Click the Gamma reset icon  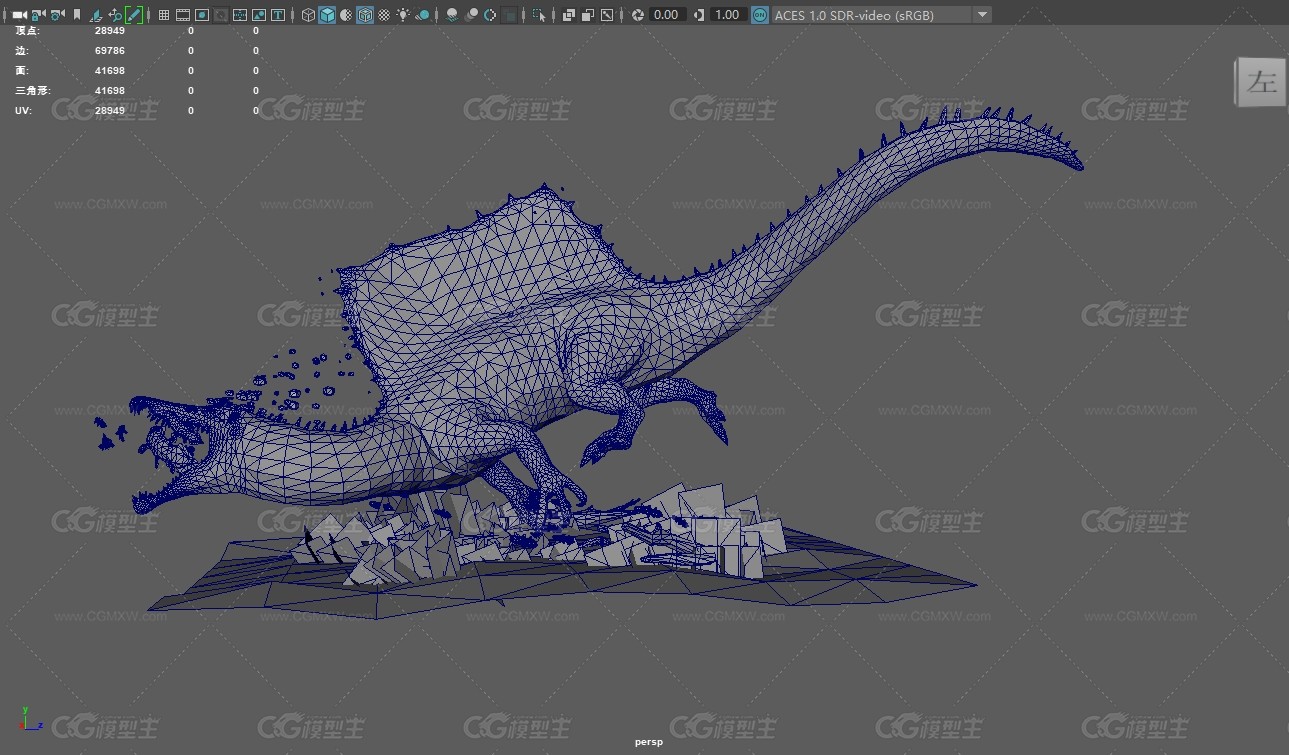[x=698, y=15]
